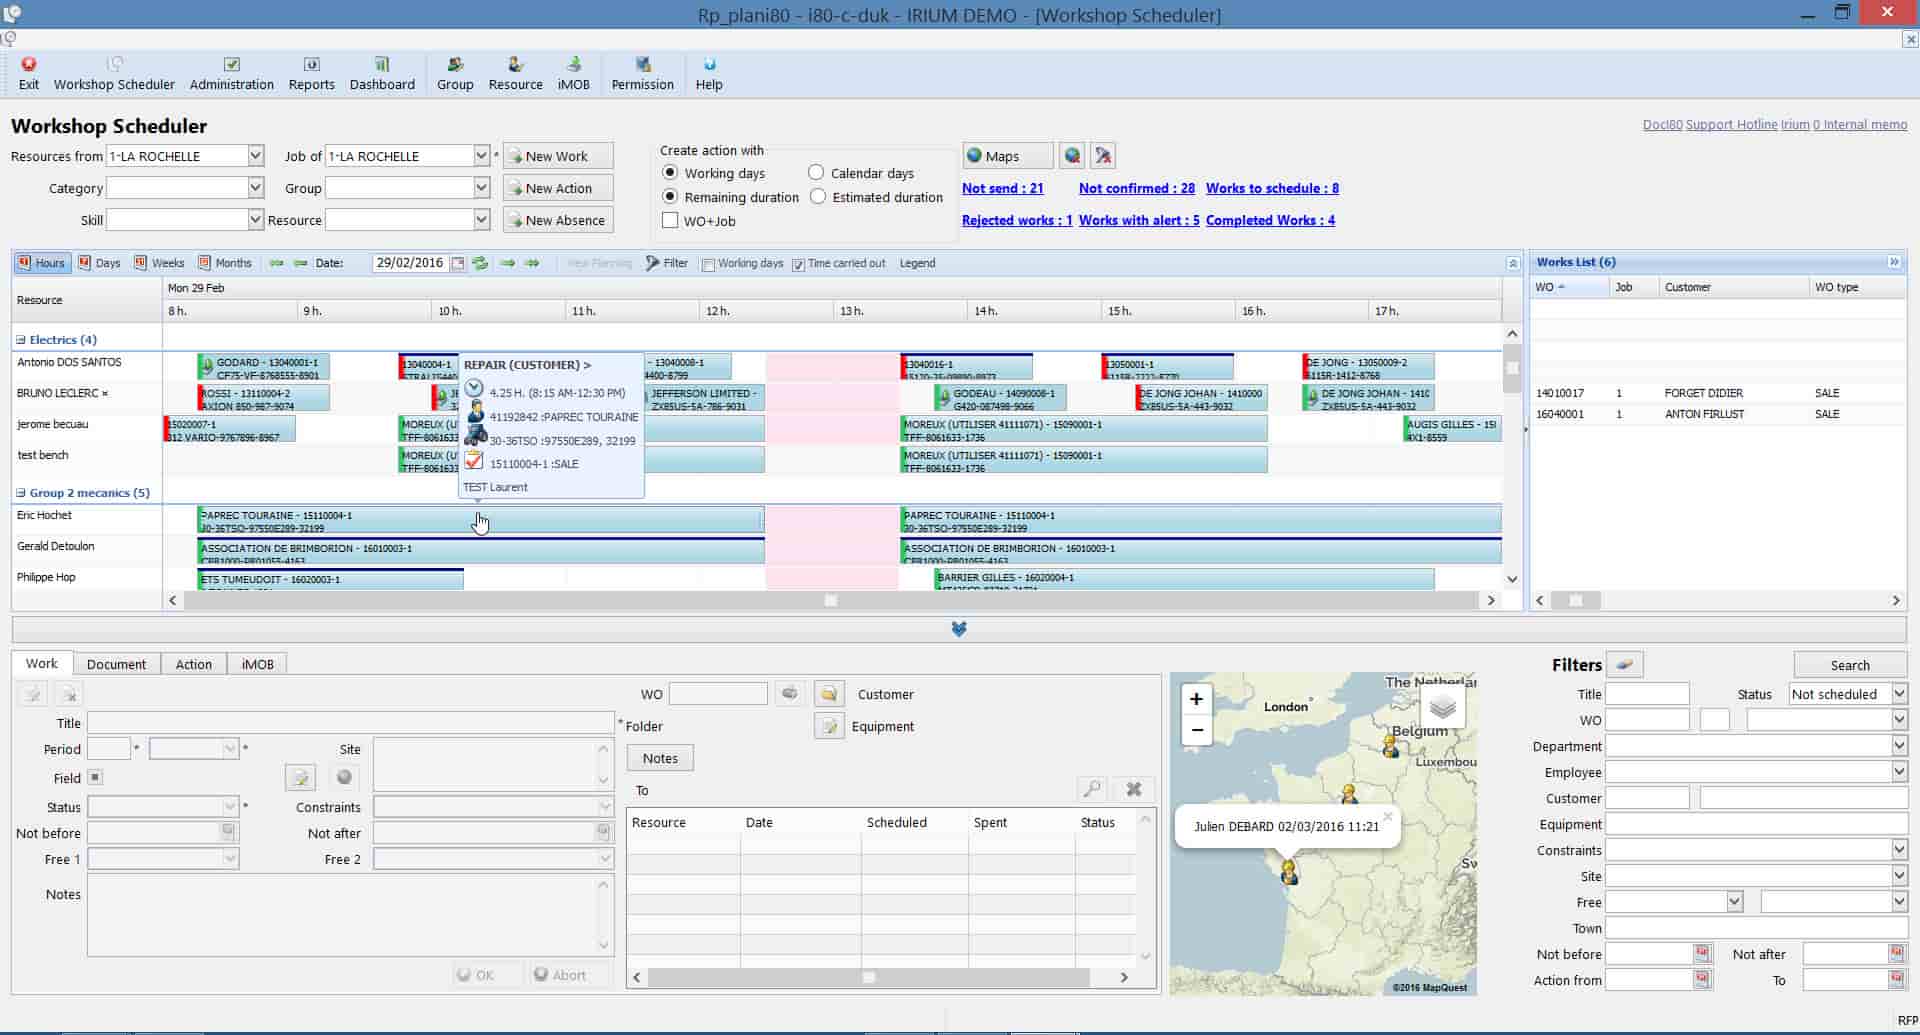The image size is (1920, 1035).
Task: Enable the WO+Job checkbox
Action: point(670,220)
